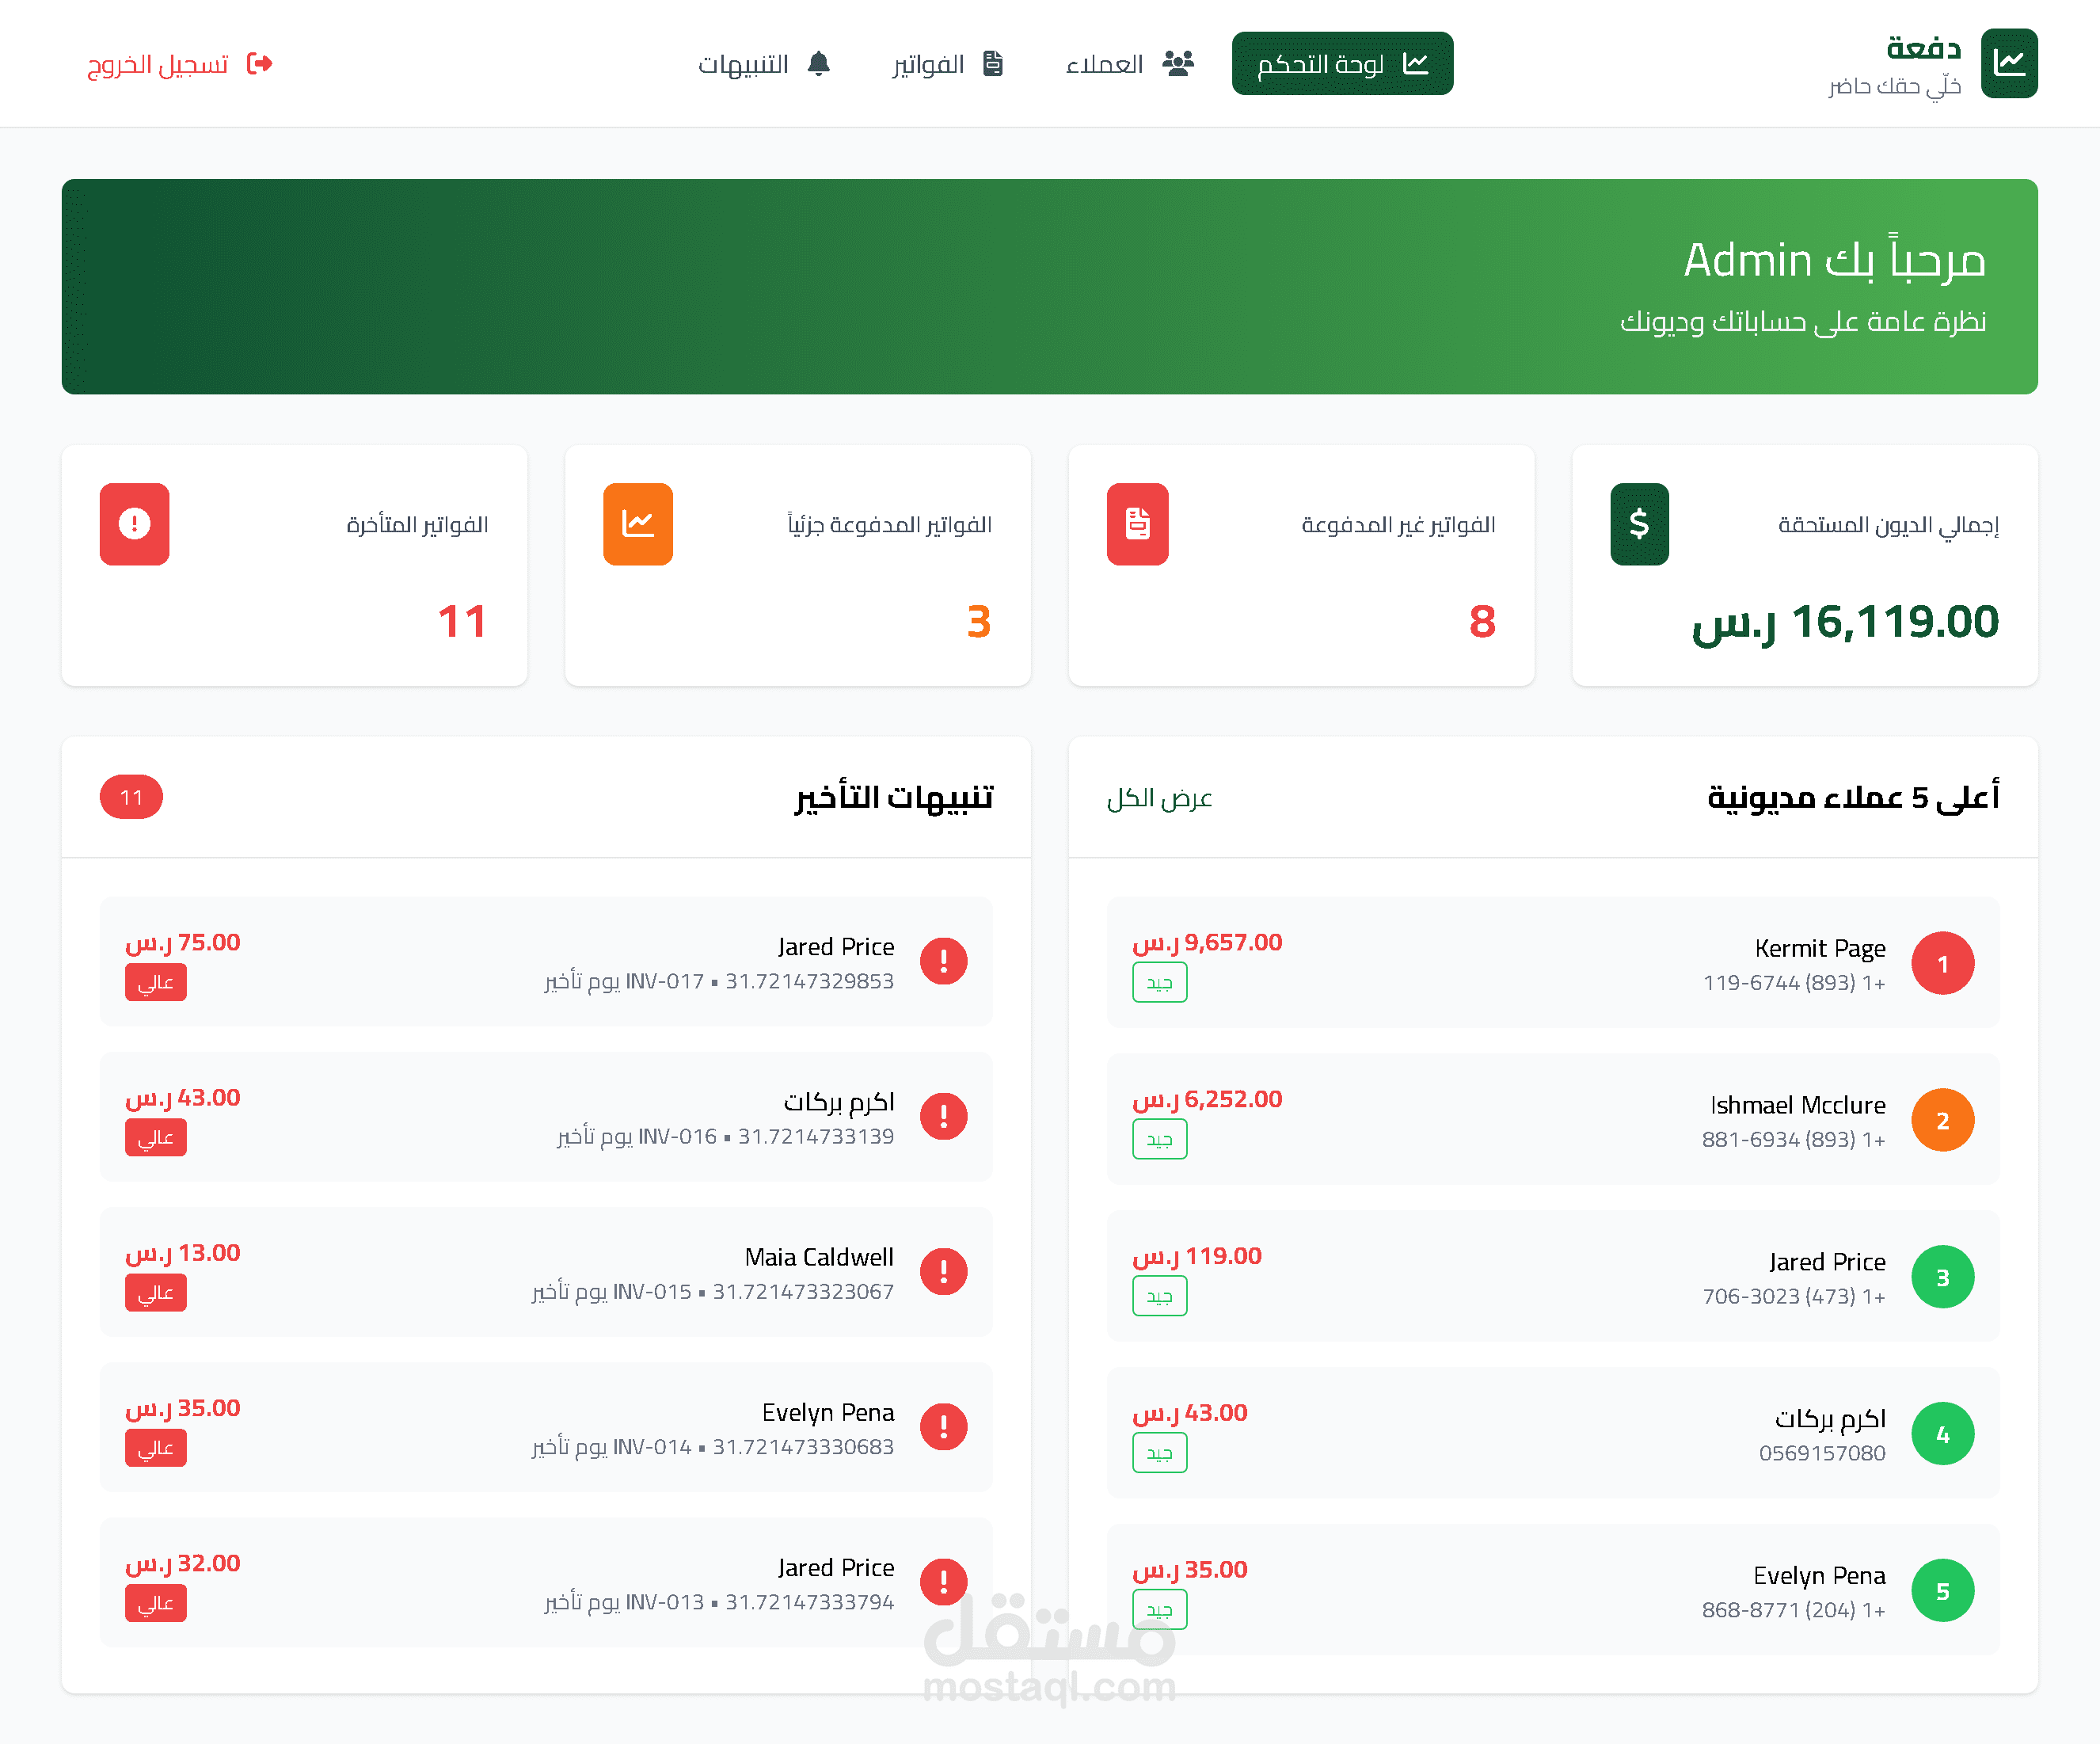Click جيد badge under 9,657.00 amount

click(x=1159, y=983)
